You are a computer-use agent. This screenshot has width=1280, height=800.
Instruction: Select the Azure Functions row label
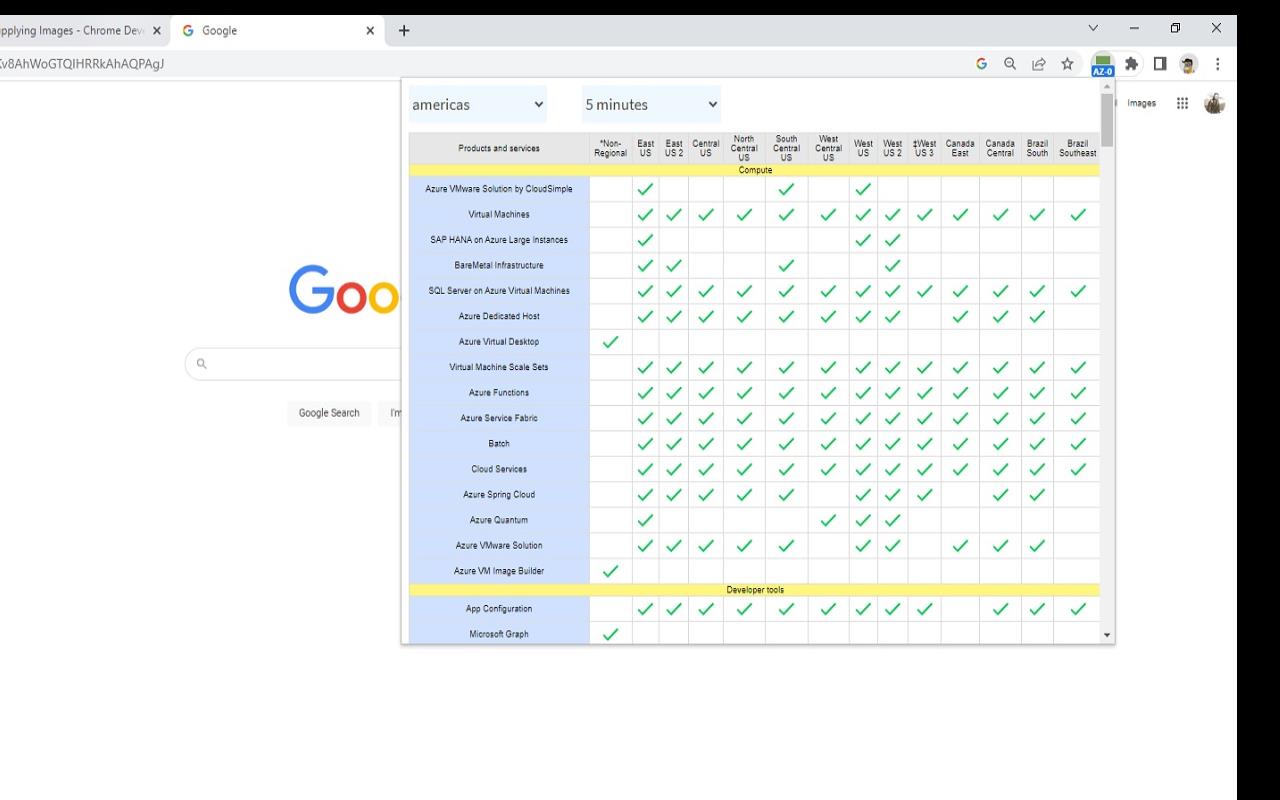coord(499,393)
